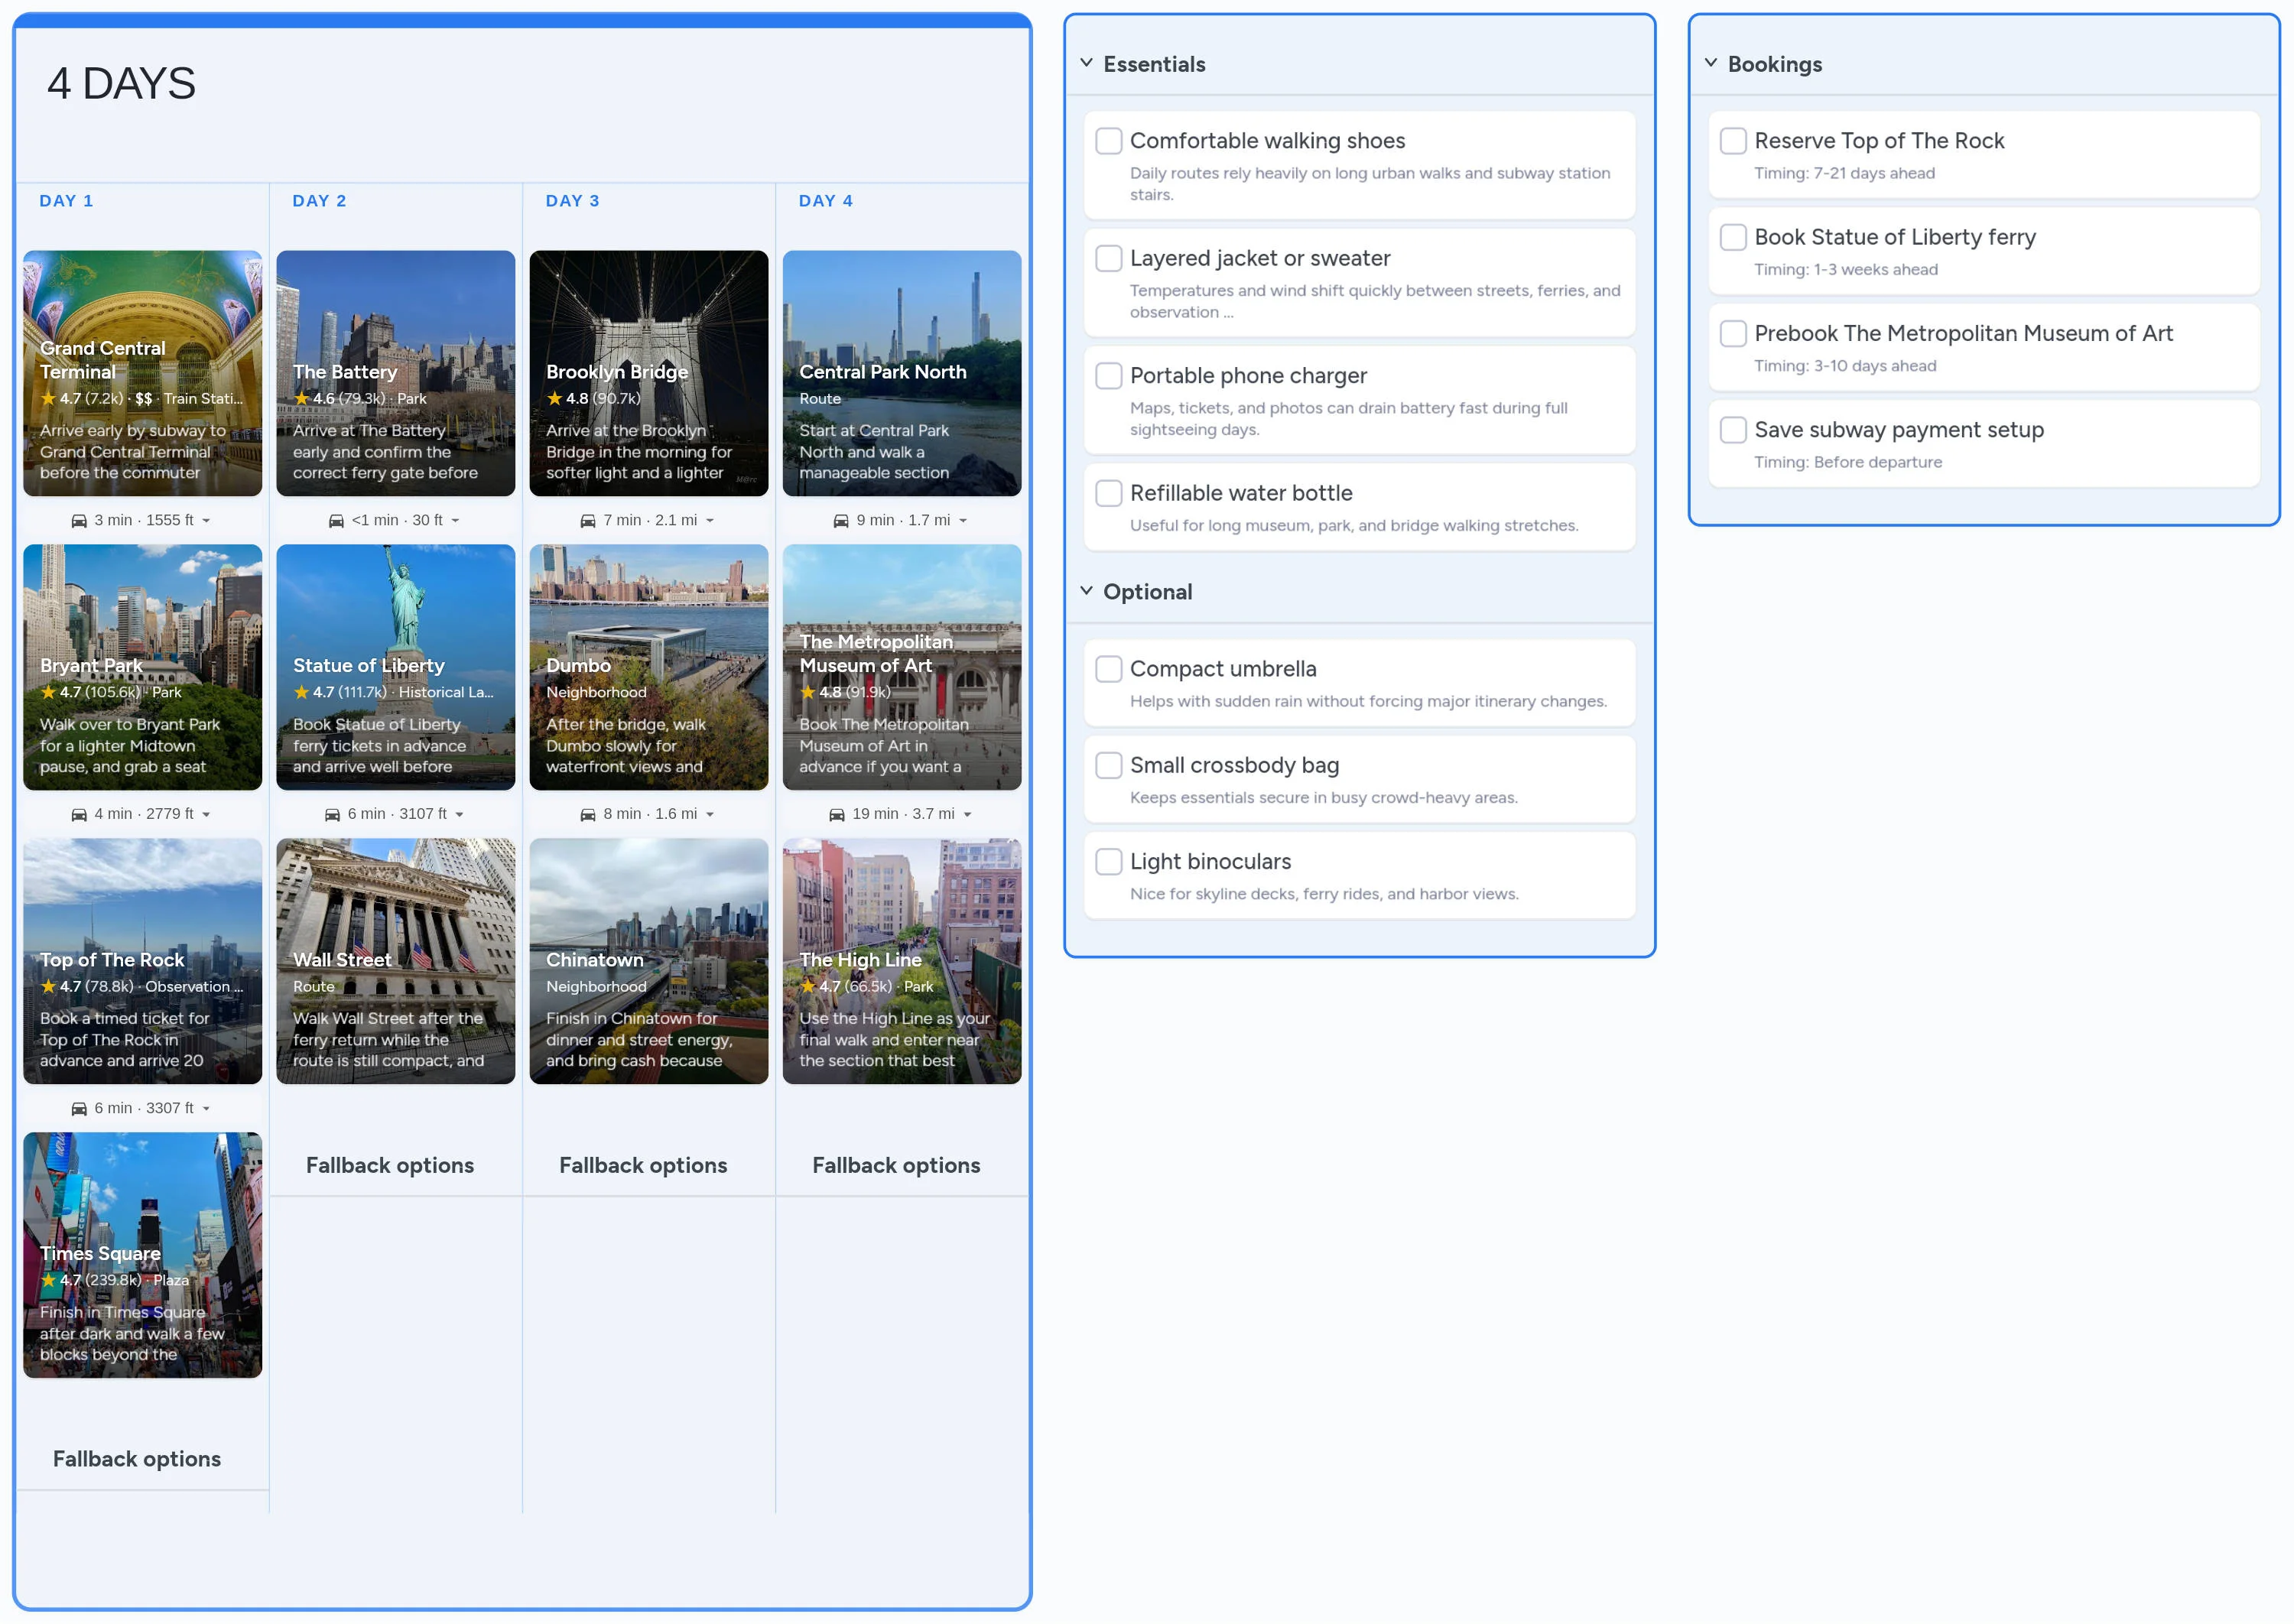This screenshot has height=1624, width=2294.
Task: Collapse the Bookings section
Action: [1711, 61]
